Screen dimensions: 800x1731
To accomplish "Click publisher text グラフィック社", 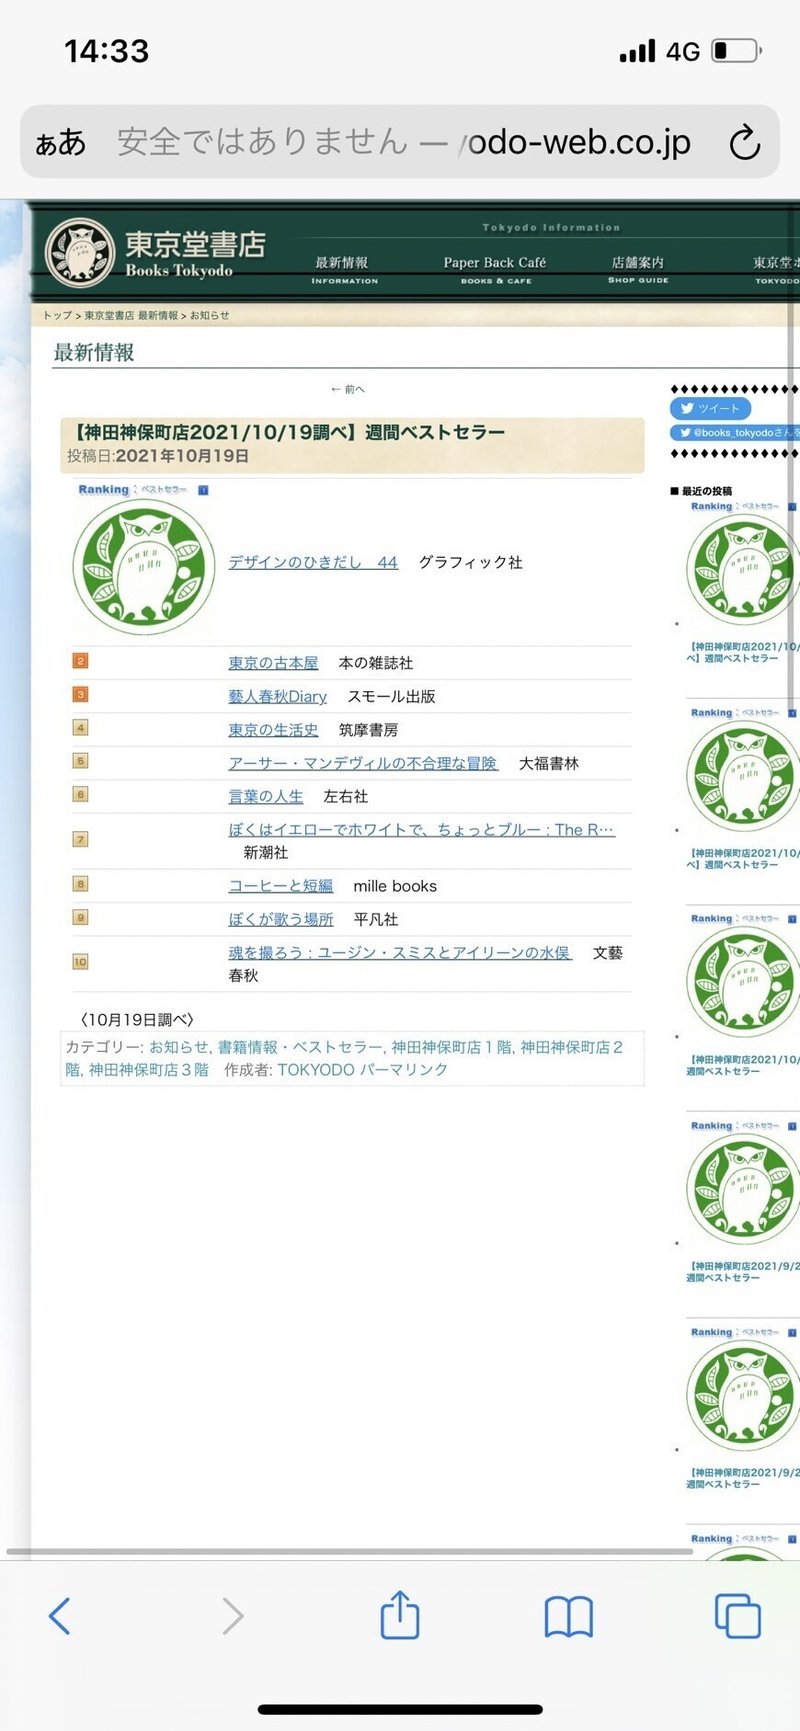I will point(470,562).
